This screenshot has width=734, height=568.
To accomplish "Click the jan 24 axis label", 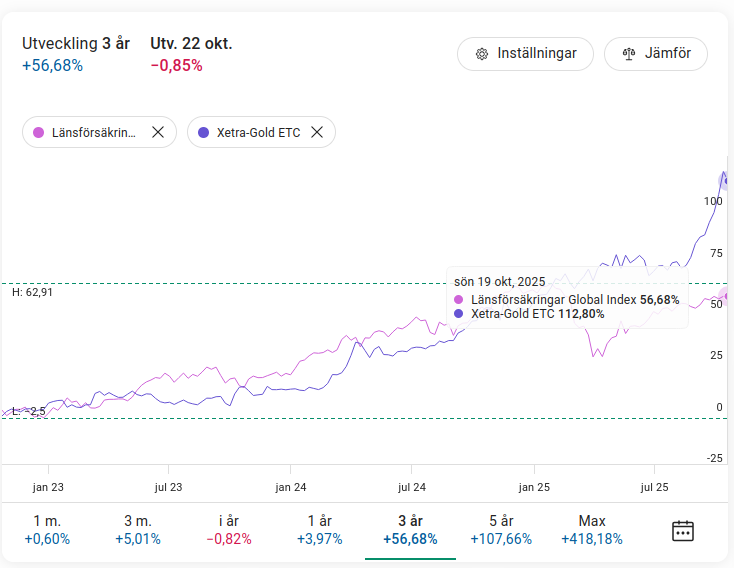I will tap(290, 487).
